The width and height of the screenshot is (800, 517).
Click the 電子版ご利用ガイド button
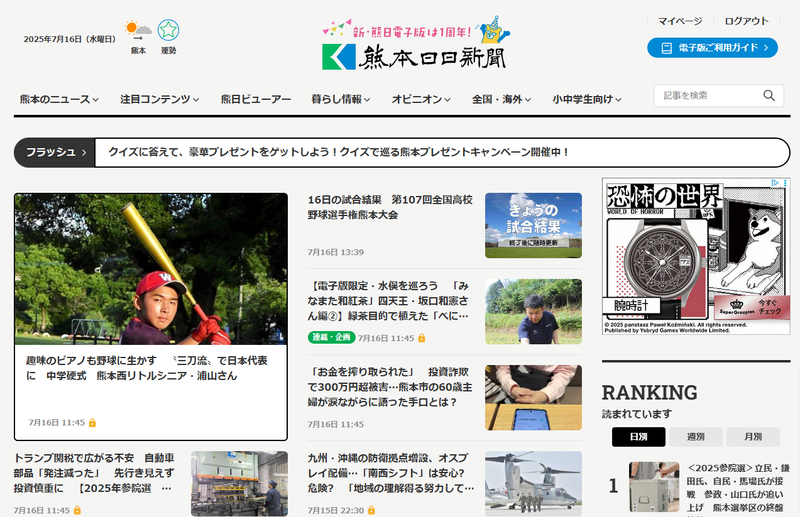(x=712, y=47)
